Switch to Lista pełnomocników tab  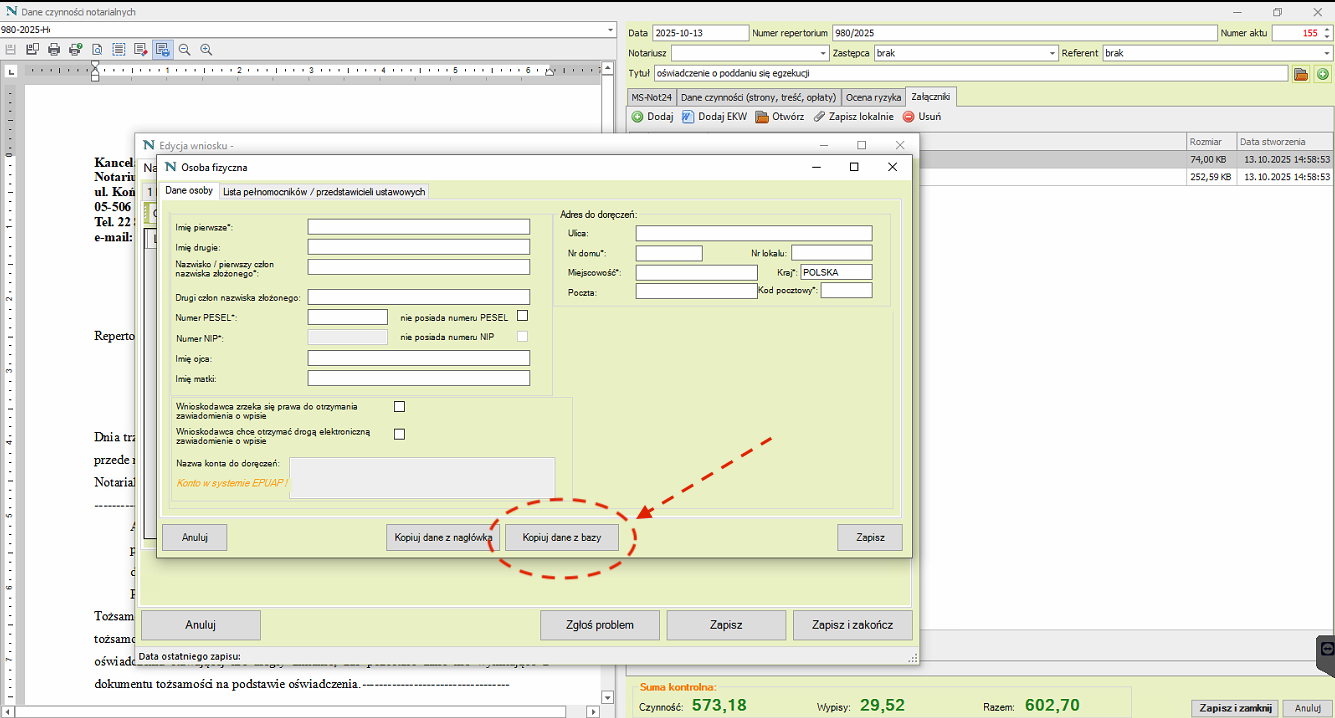point(324,192)
